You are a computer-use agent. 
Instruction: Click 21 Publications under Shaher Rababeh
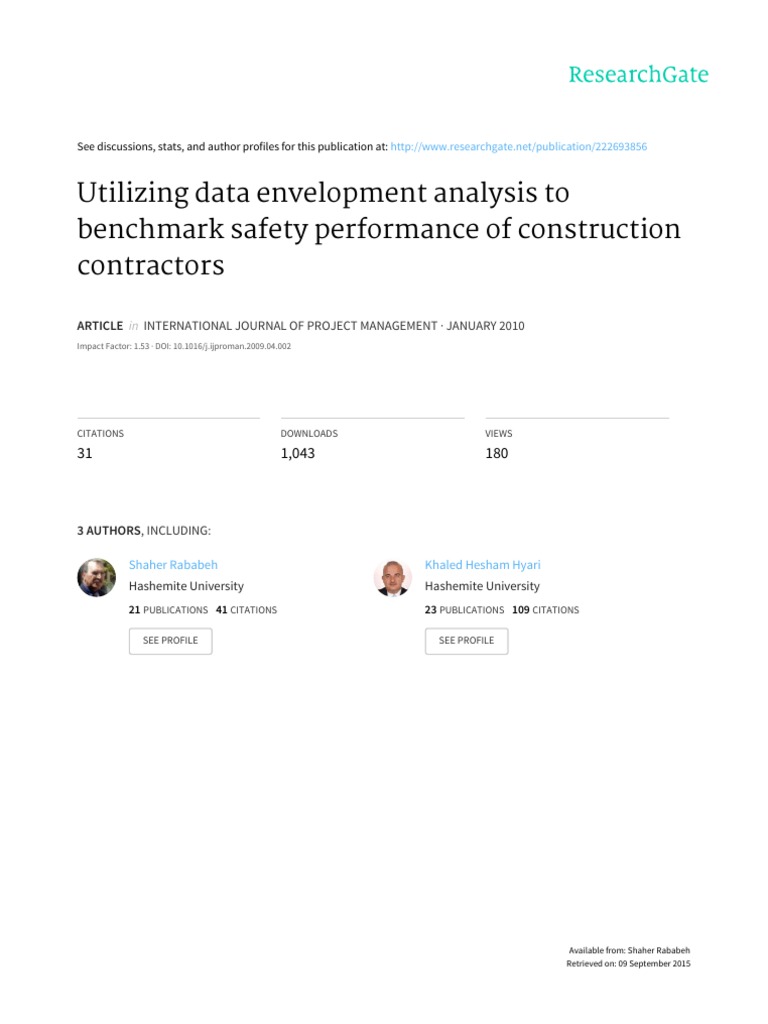click(168, 610)
